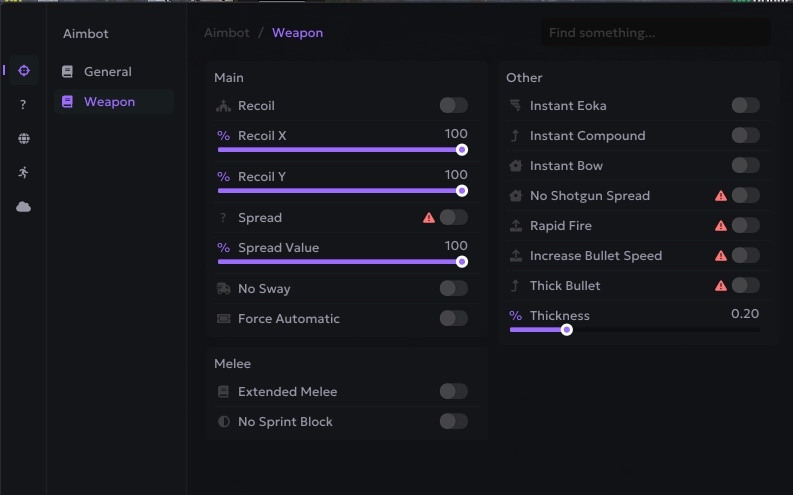Open the crosshair Aimbot sidebar section

pos(23,70)
